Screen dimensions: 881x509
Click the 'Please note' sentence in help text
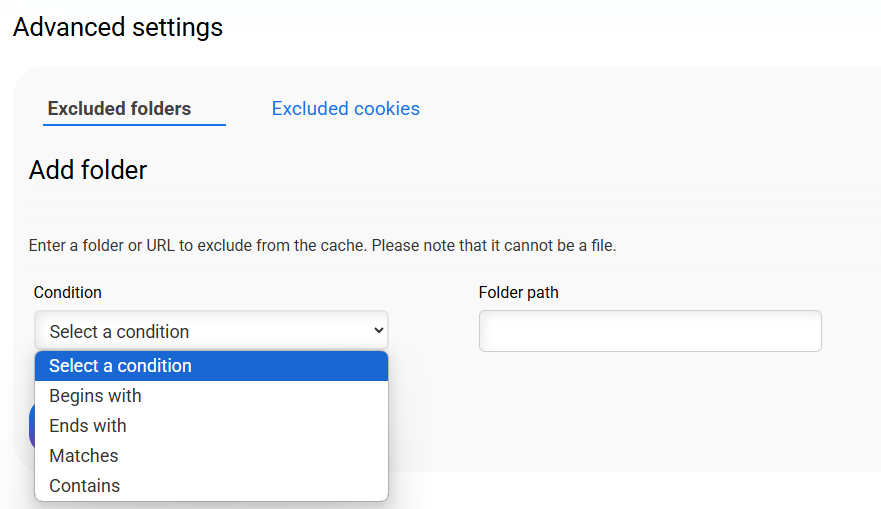(495, 245)
